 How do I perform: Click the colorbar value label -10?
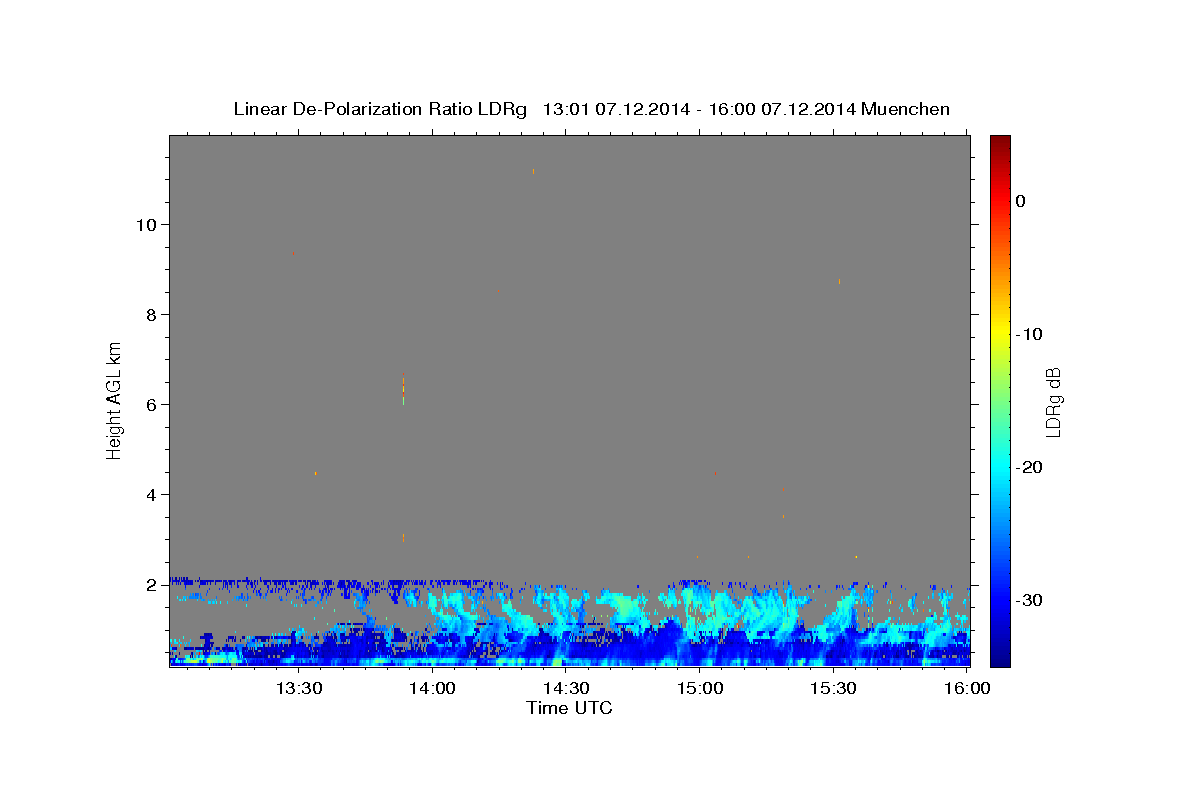1030,334
